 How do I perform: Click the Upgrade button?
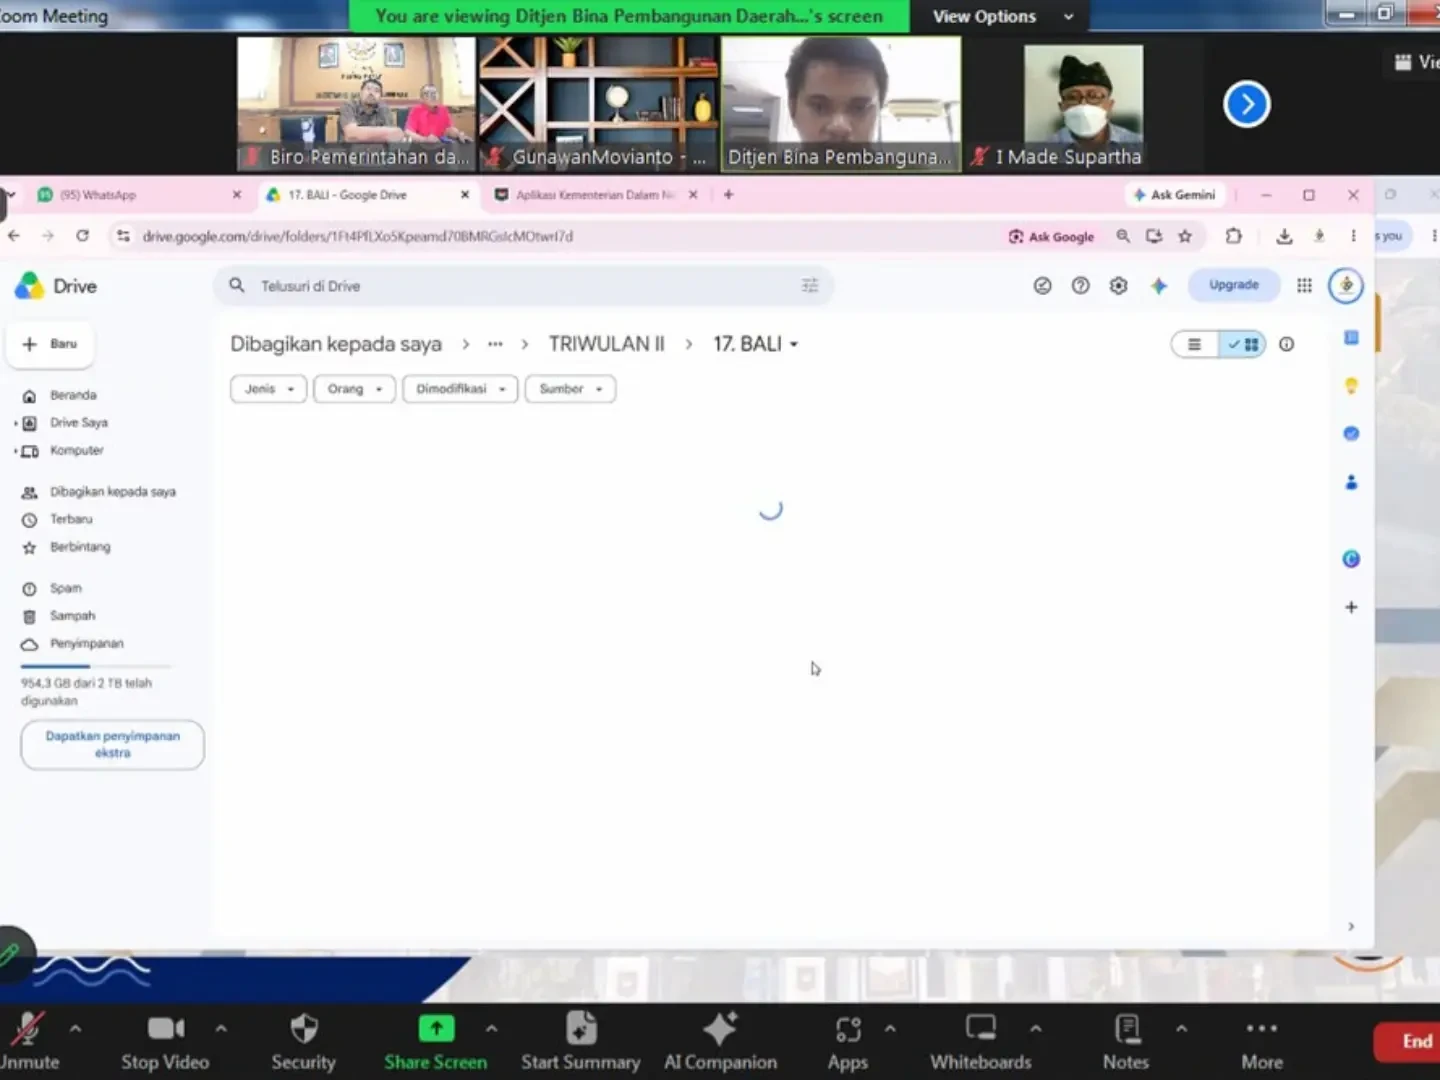[1233, 285]
